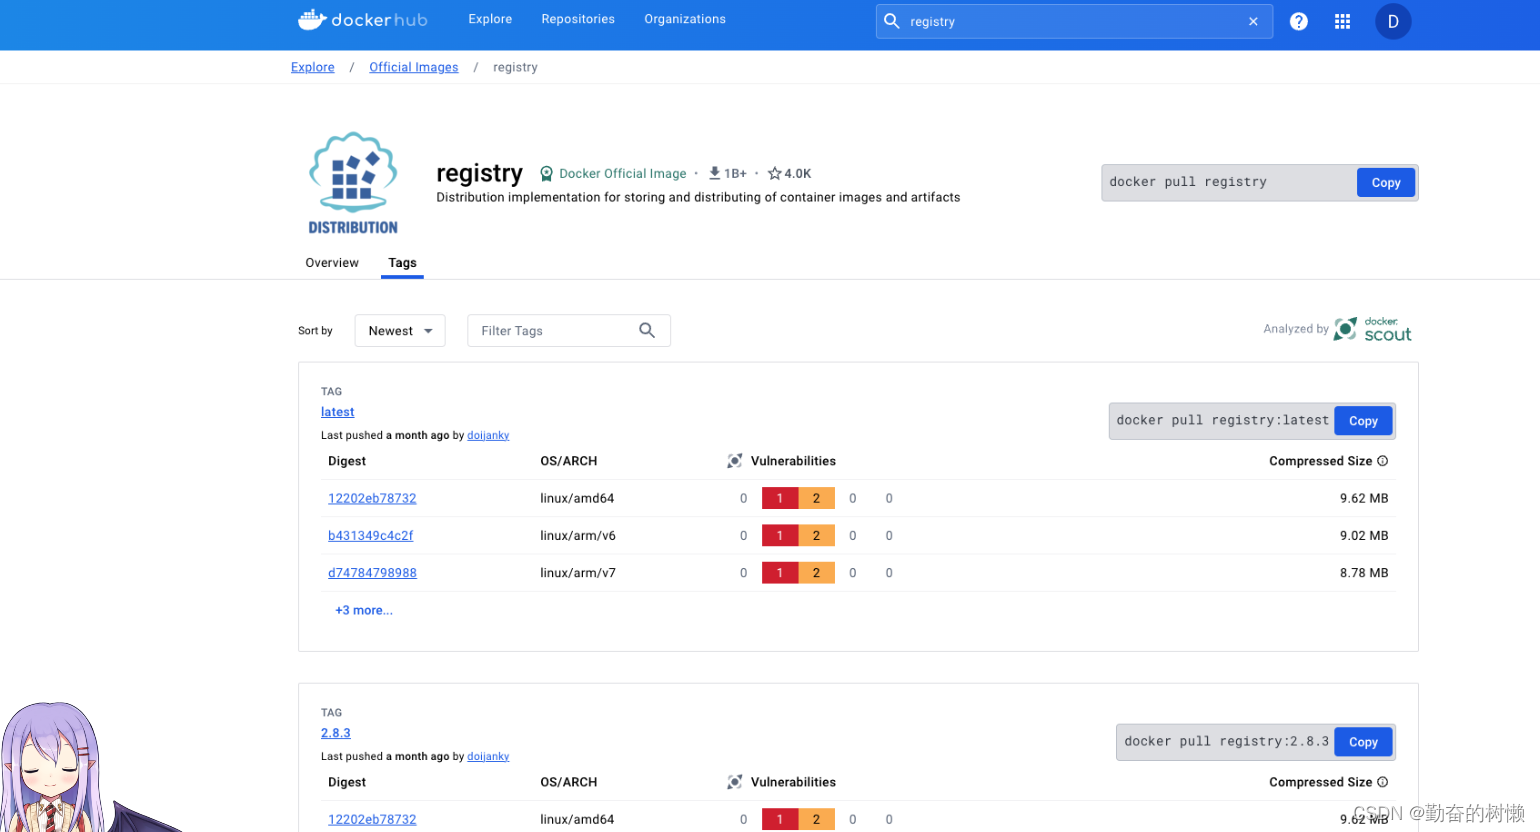
Task: Expand +3 more digests for latest
Action: 364,610
